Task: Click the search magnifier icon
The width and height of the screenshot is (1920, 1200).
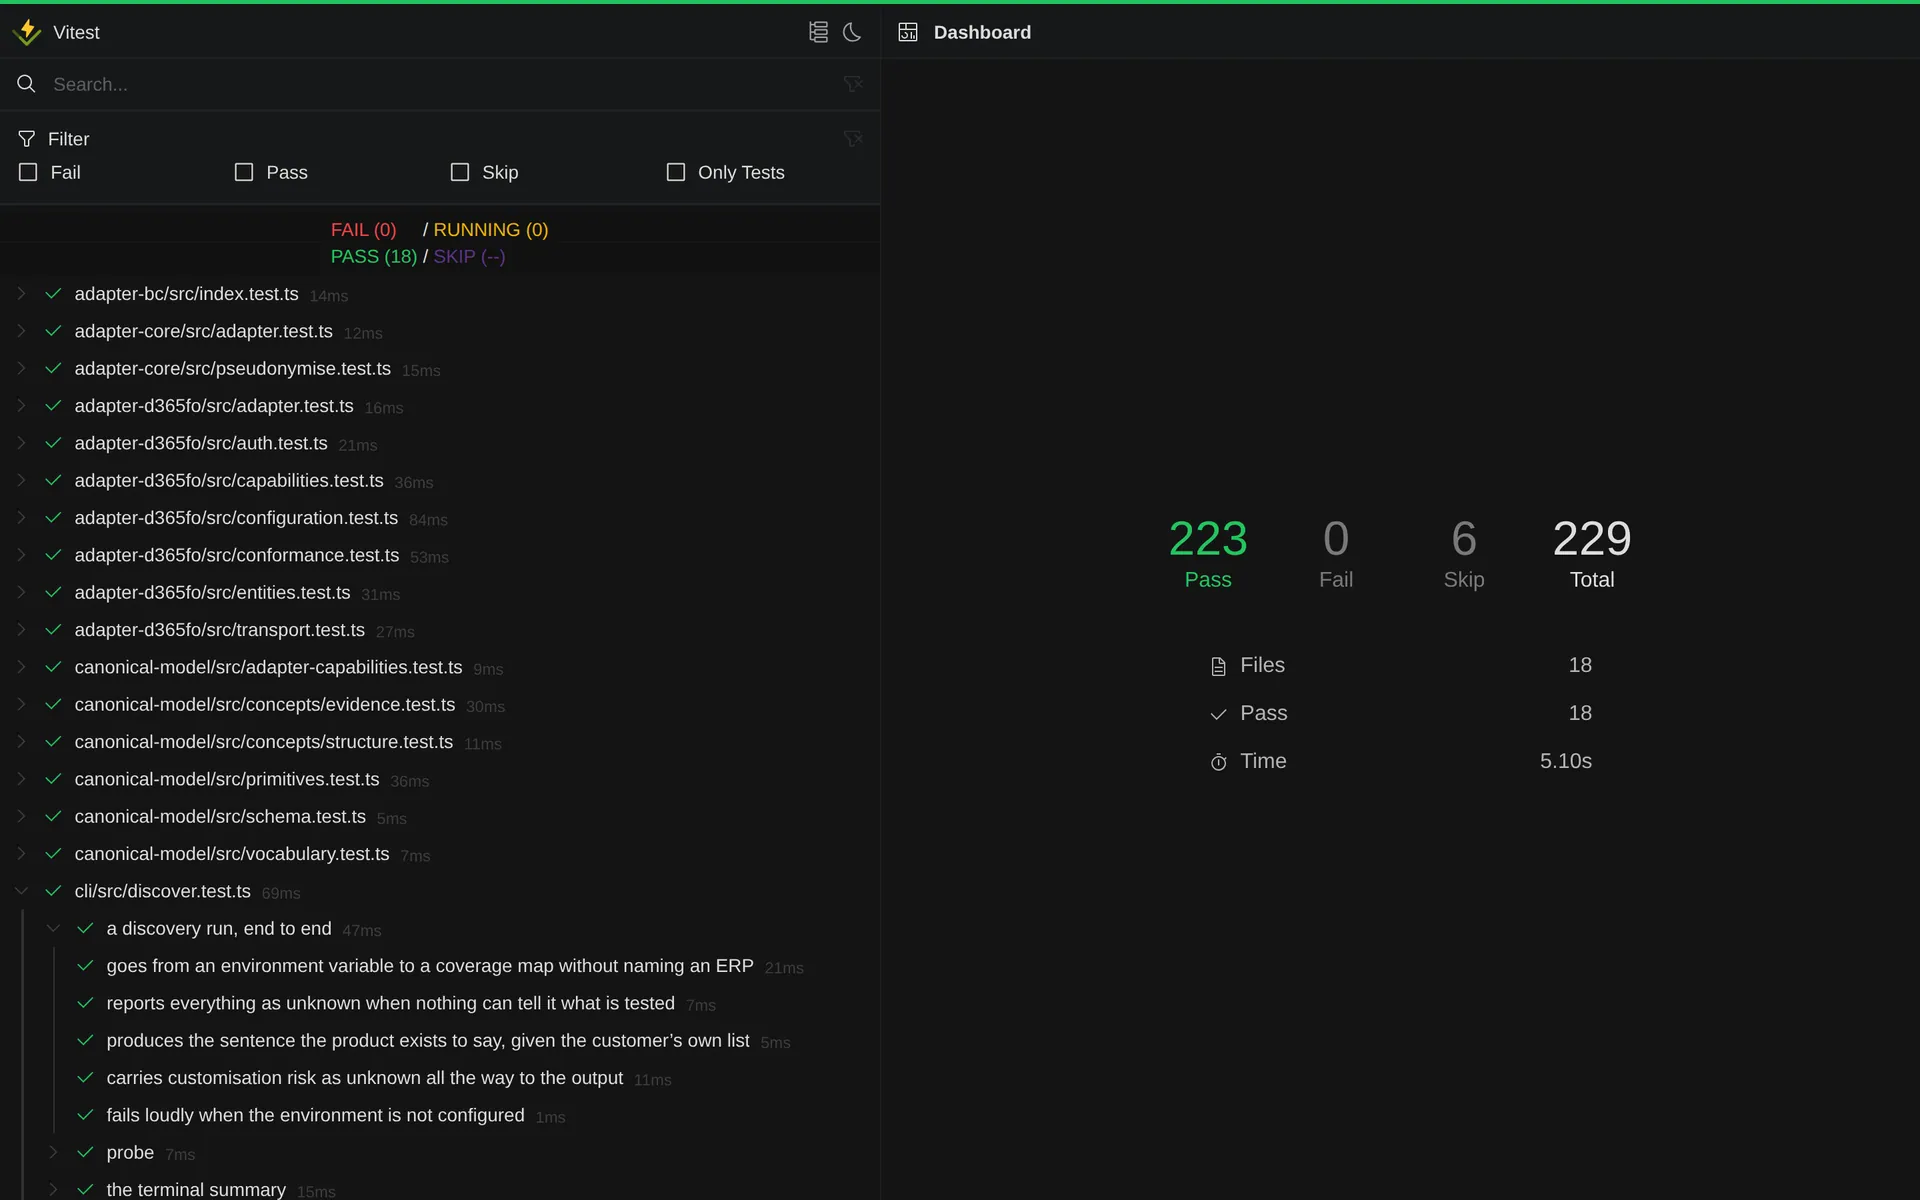Action: click(x=27, y=84)
